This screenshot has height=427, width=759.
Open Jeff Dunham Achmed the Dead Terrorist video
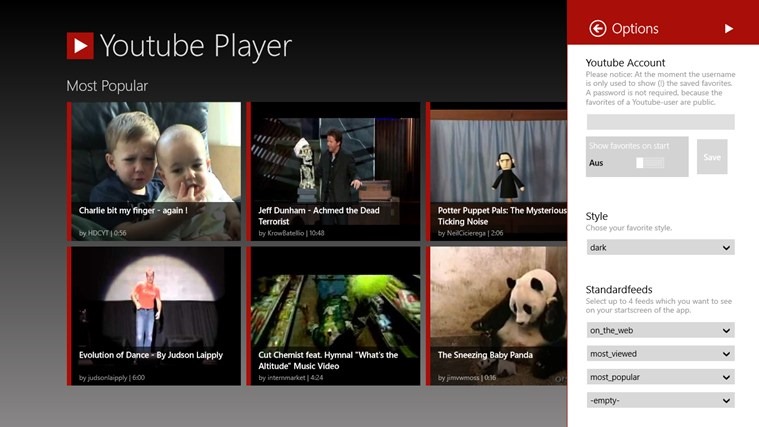(x=334, y=171)
